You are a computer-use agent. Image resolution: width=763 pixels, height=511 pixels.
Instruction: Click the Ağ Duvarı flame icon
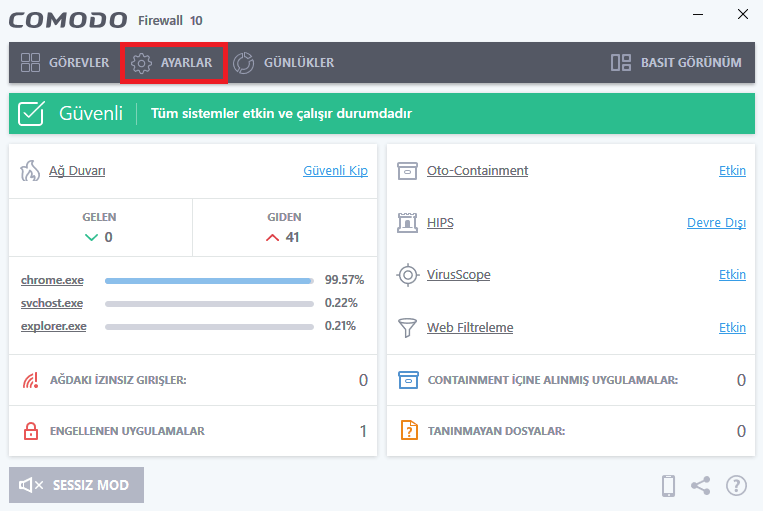(x=30, y=171)
